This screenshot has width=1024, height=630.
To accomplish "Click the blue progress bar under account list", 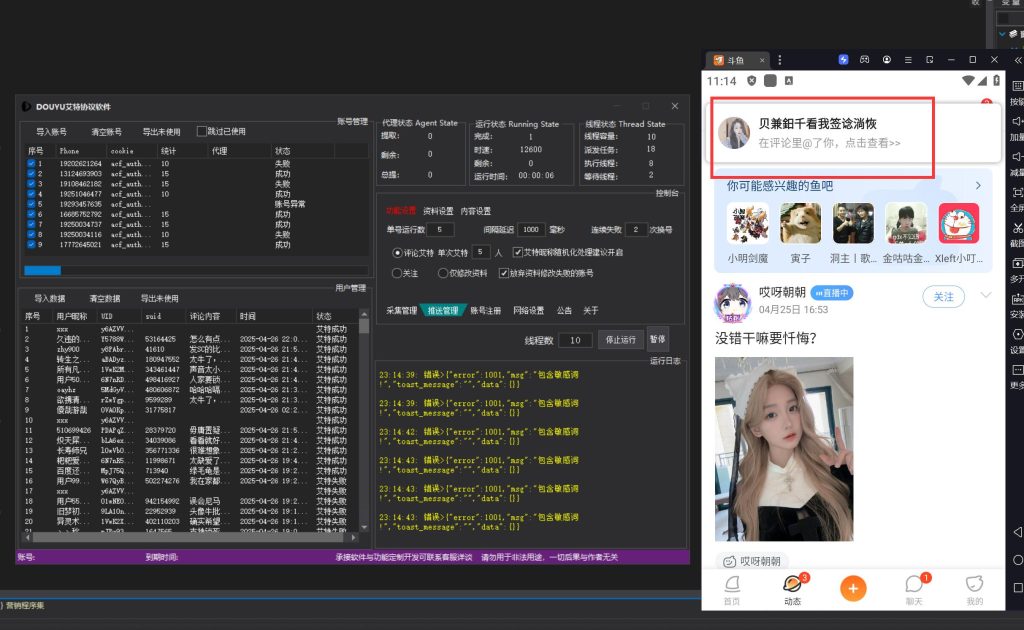I will tap(42, 270).
